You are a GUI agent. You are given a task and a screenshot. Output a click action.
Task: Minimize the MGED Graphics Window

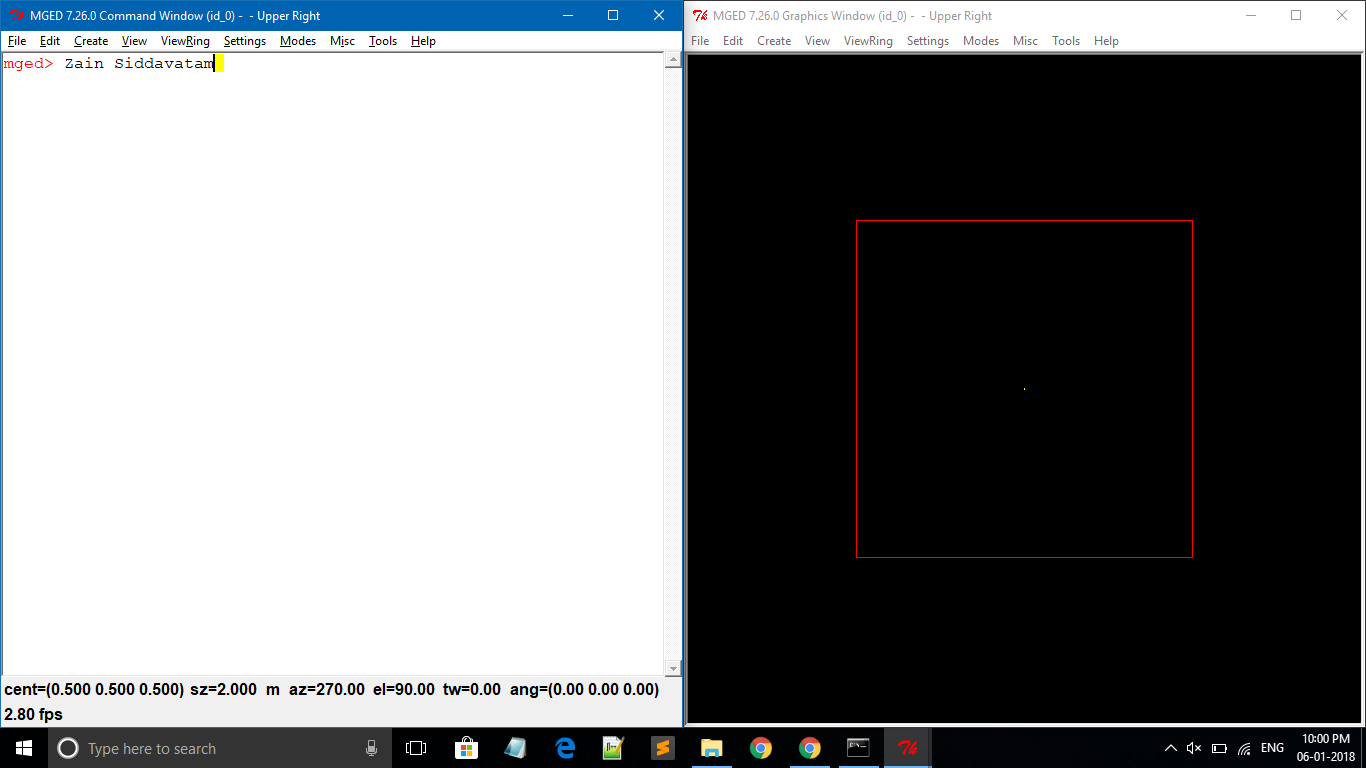(x=1250, y=16)
